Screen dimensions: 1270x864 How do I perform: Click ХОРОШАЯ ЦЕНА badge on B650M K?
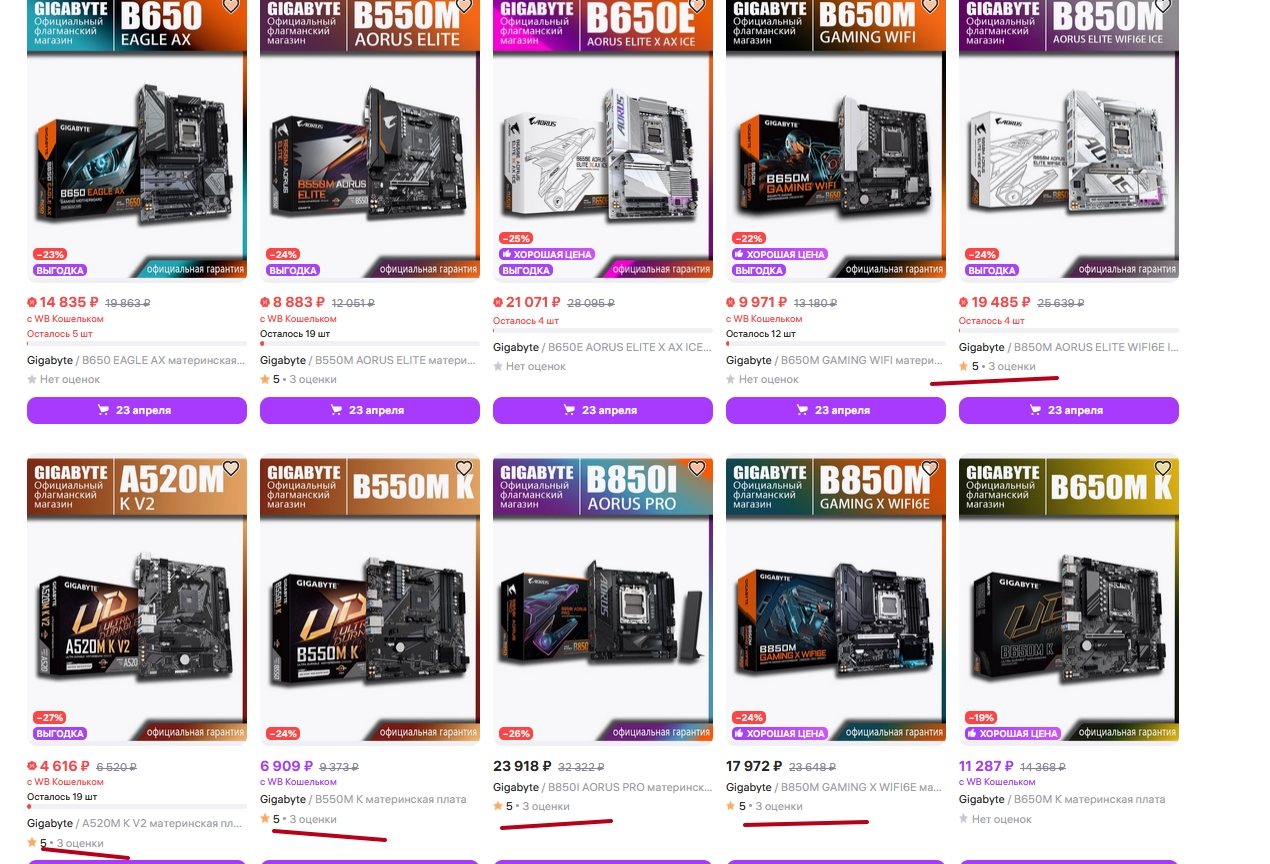click(1012, 733)
